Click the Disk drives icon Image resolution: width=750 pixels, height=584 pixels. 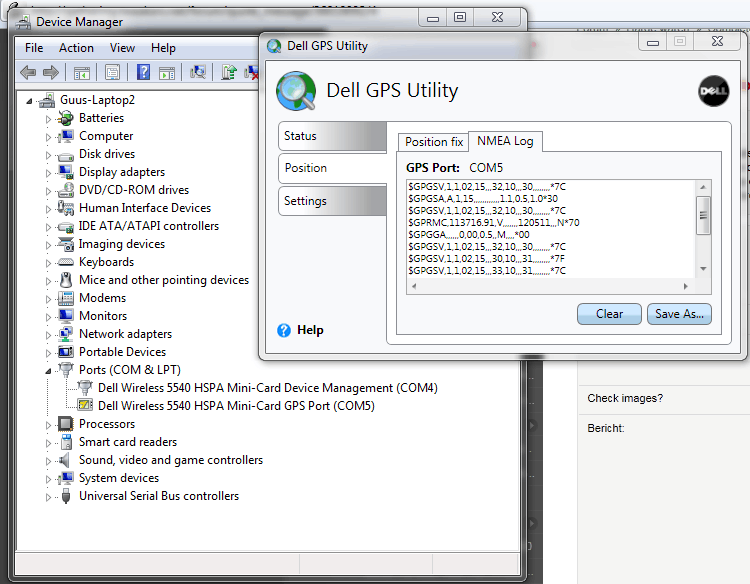tap(66, 155)
